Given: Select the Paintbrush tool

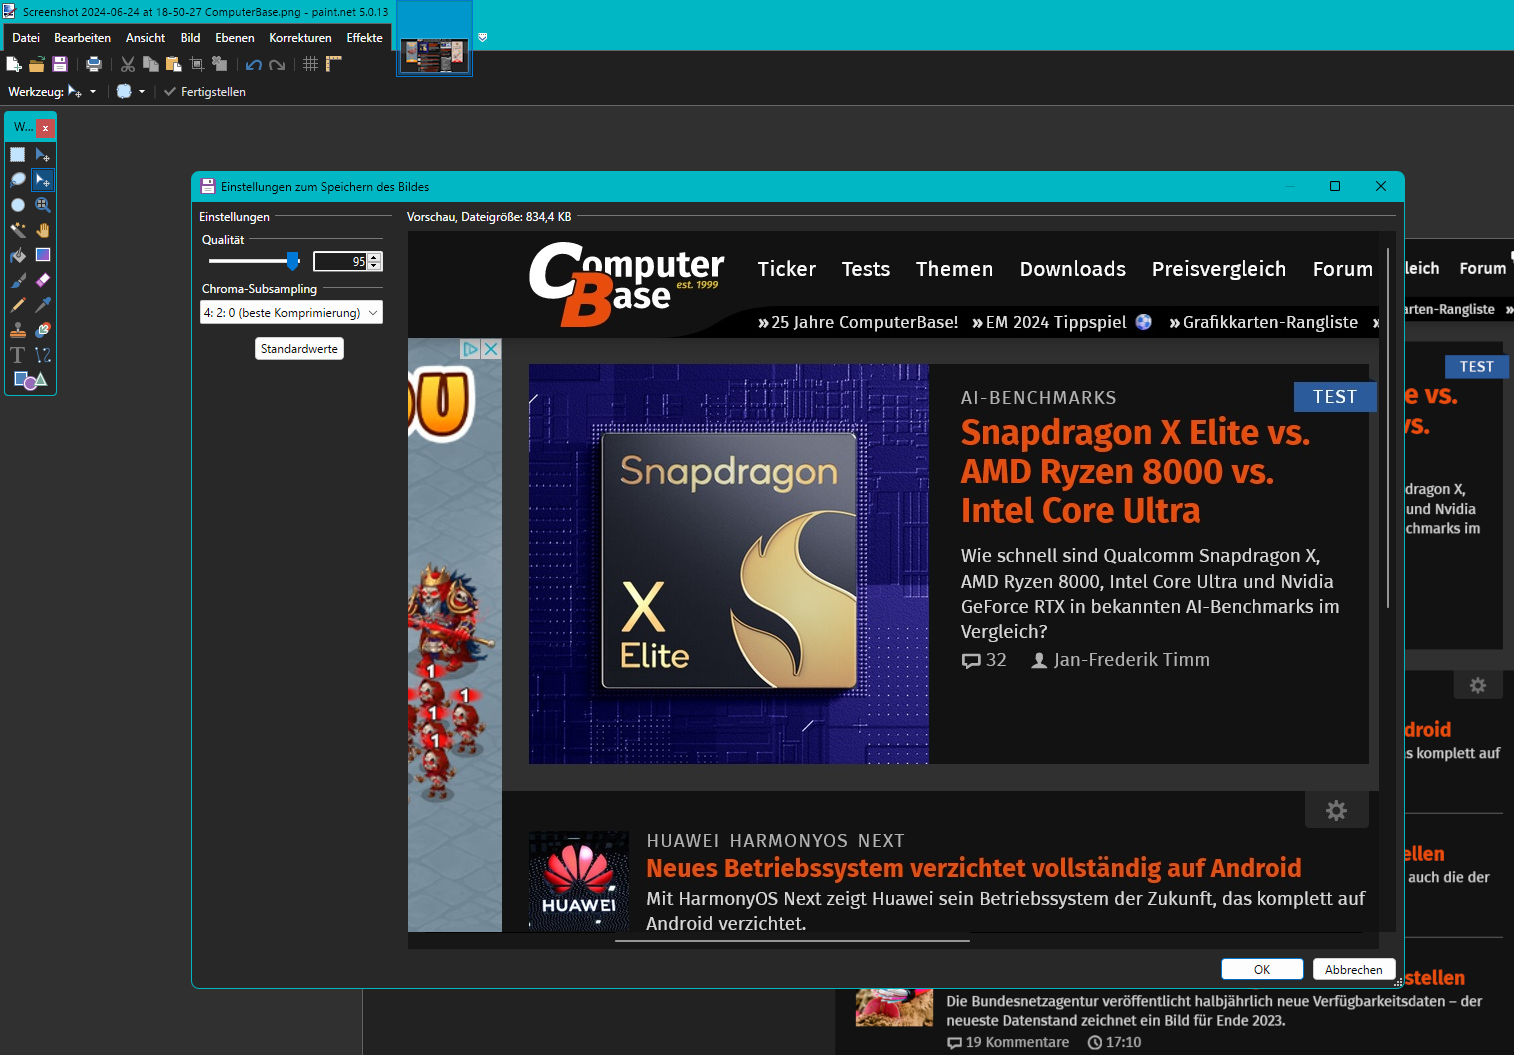Looking at the screenshot, I should [x=18, y=280].
